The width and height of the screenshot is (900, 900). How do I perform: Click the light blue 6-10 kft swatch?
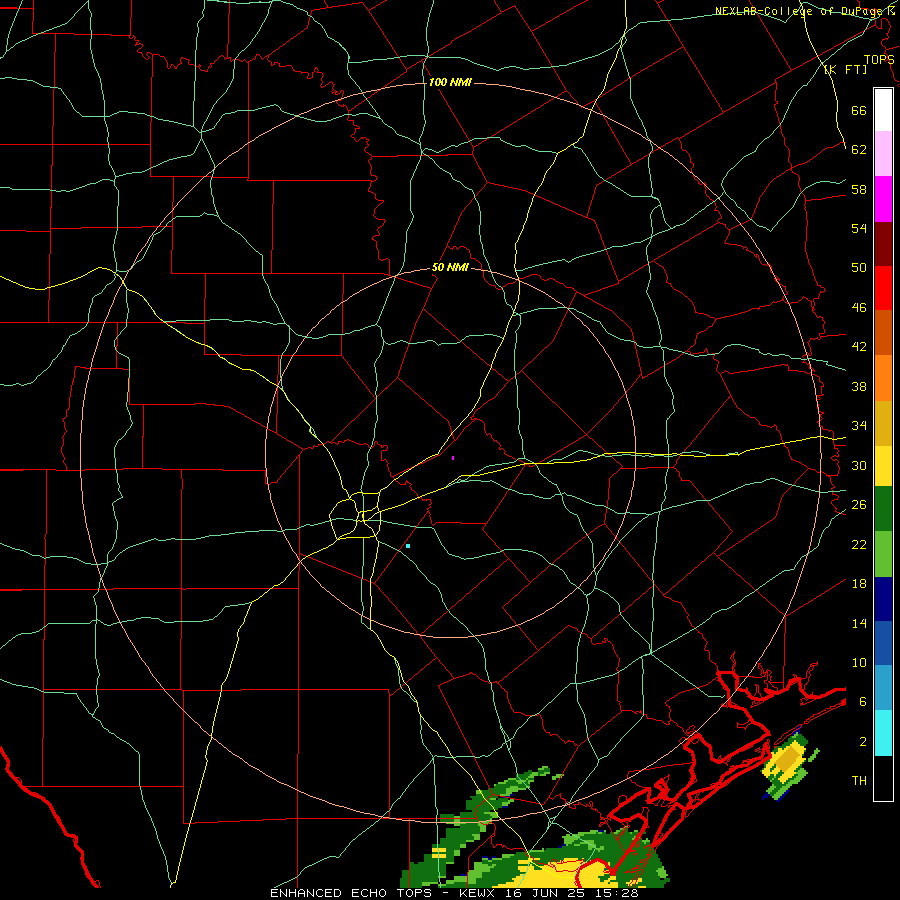(883, 688)
